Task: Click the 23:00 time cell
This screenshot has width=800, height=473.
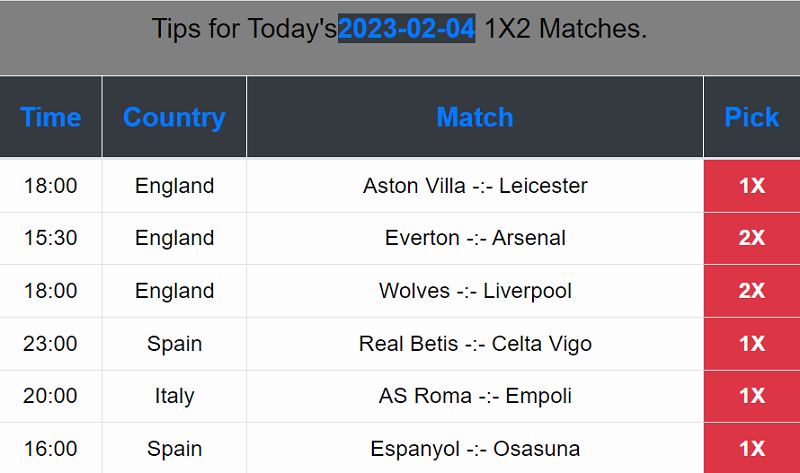Action: 50,343
